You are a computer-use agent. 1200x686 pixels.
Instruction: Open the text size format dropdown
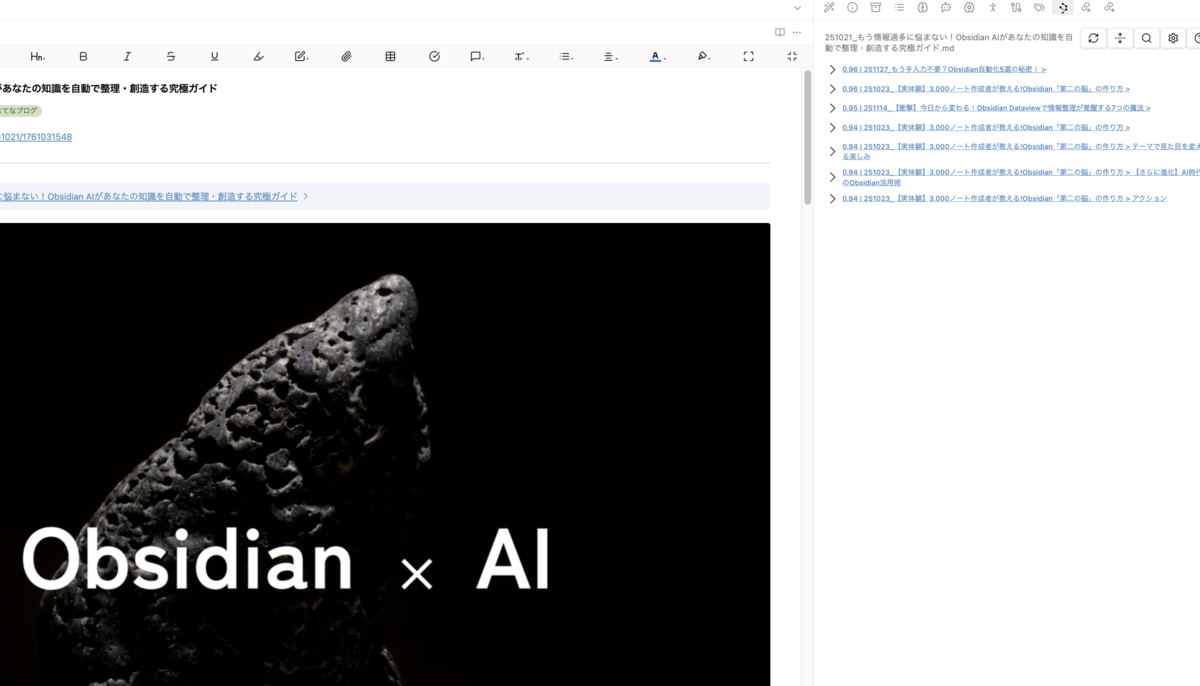[x=521, y=57]
